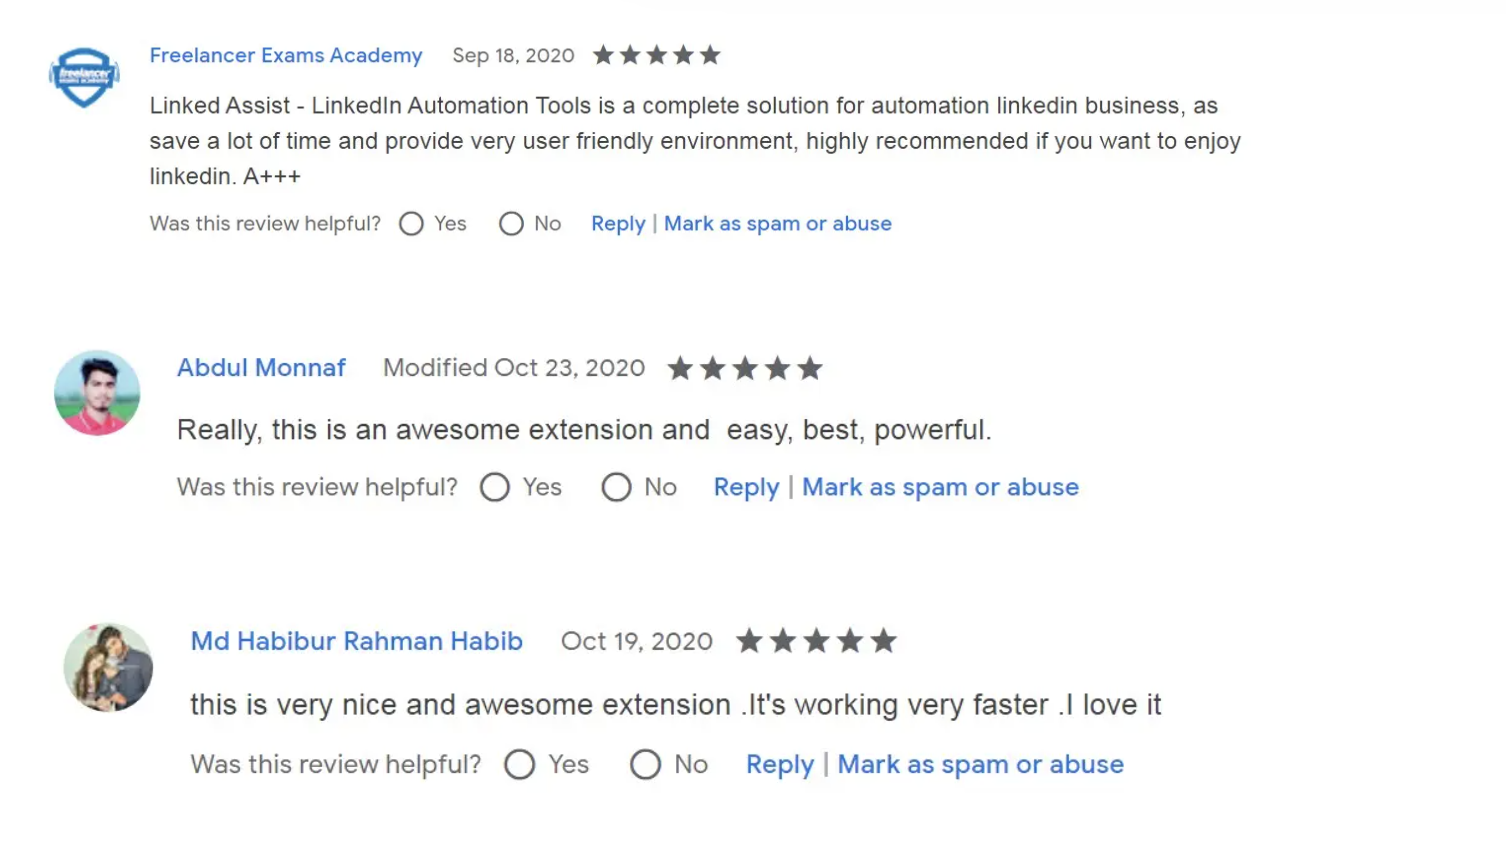This screenshot has width=1506, height=858.
Task: Flag Md Habibur's review as spam or abuse
Action: pyautogui.click(x=980, y=765)
